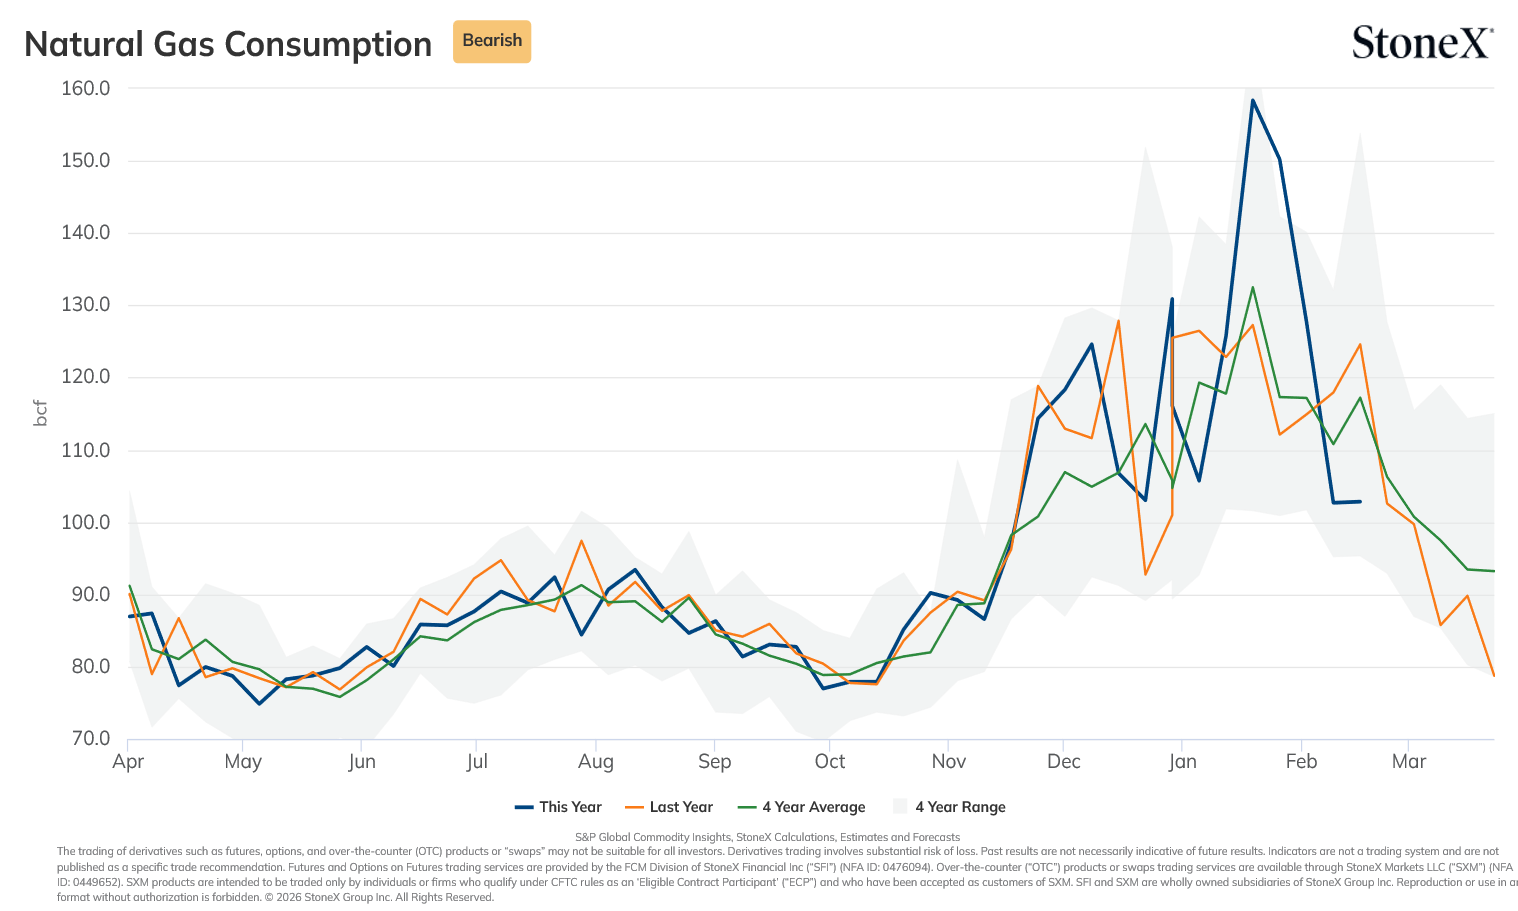
Task: Click the 160.0 y-axis label
Action: pos(85,88)
